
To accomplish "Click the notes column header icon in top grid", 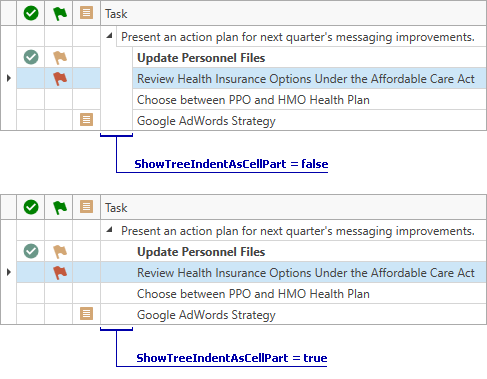I will tap(86, 13).
